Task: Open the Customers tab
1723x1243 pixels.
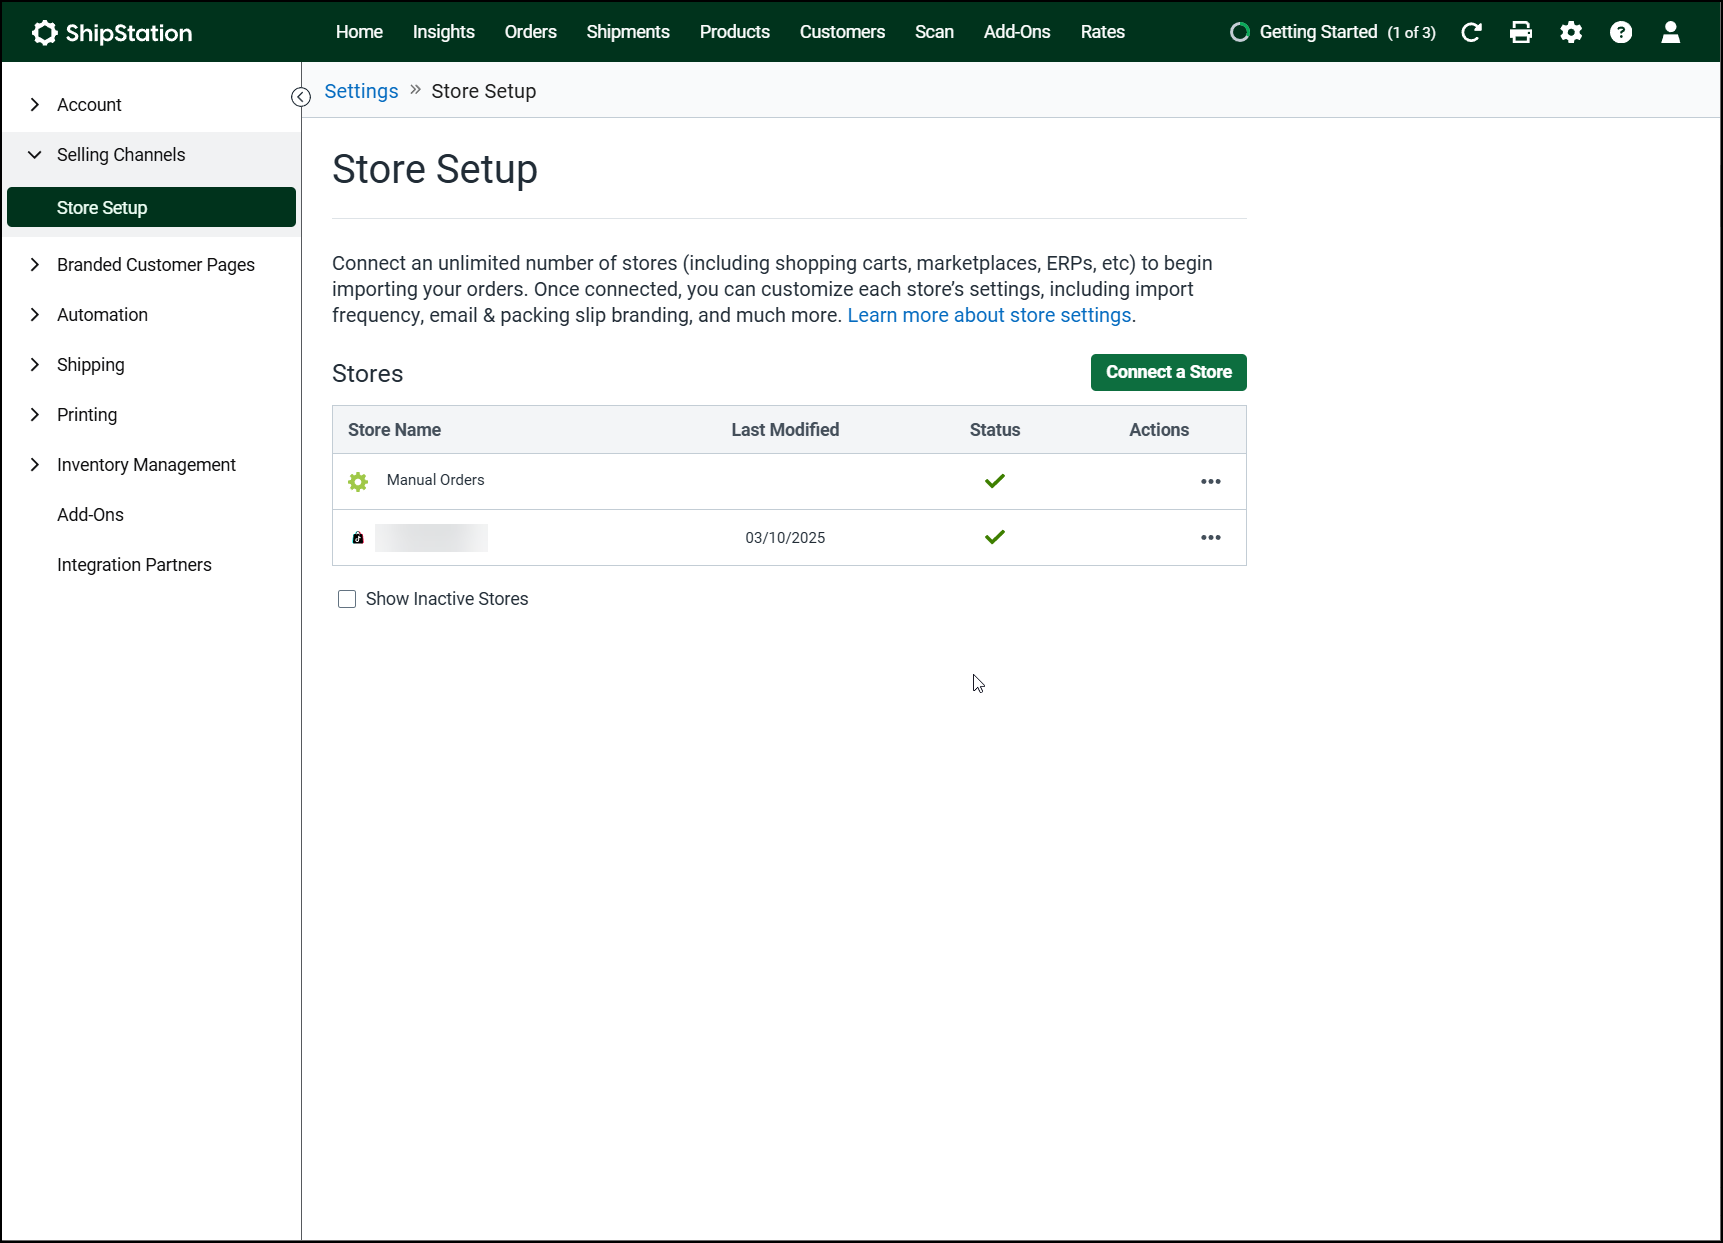Action: 842,32
